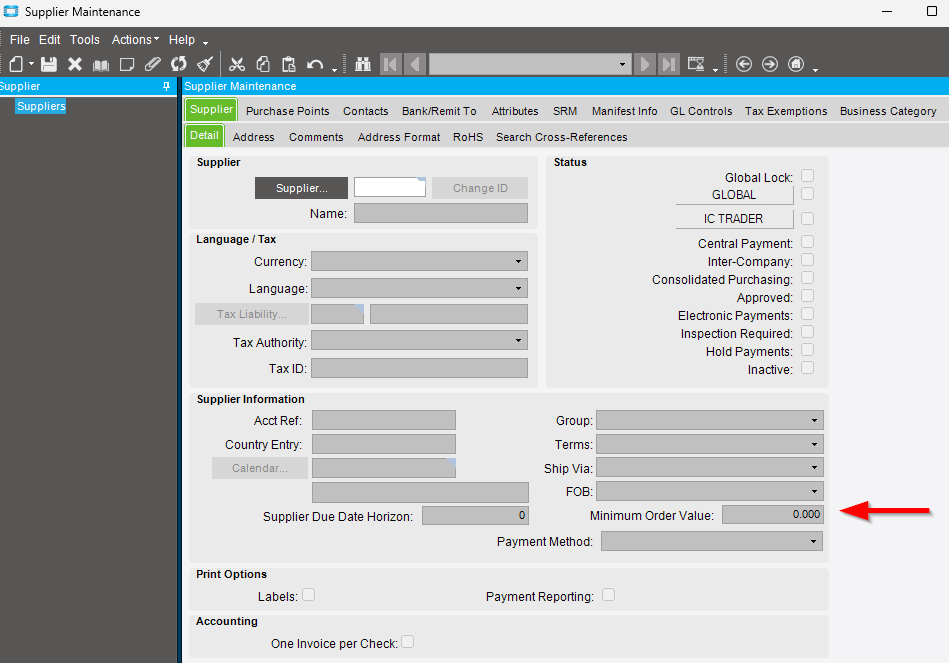This screenshot has height=663, width=949.
Task: Open the Currency dropdown
Action: click(518, 262)
